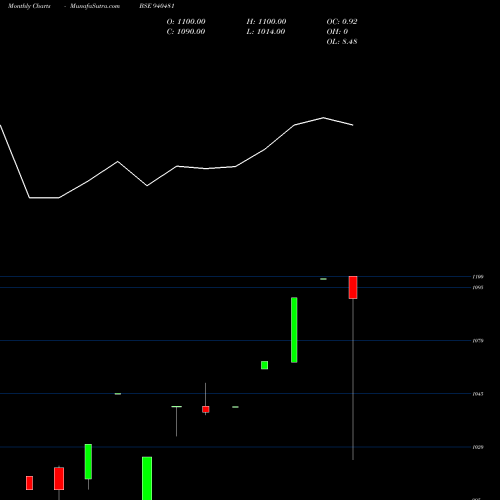The width and height of the screenshot is (500, 500).
Task: Click the 'OC: 0.92' reading
Action: [342, 22]
